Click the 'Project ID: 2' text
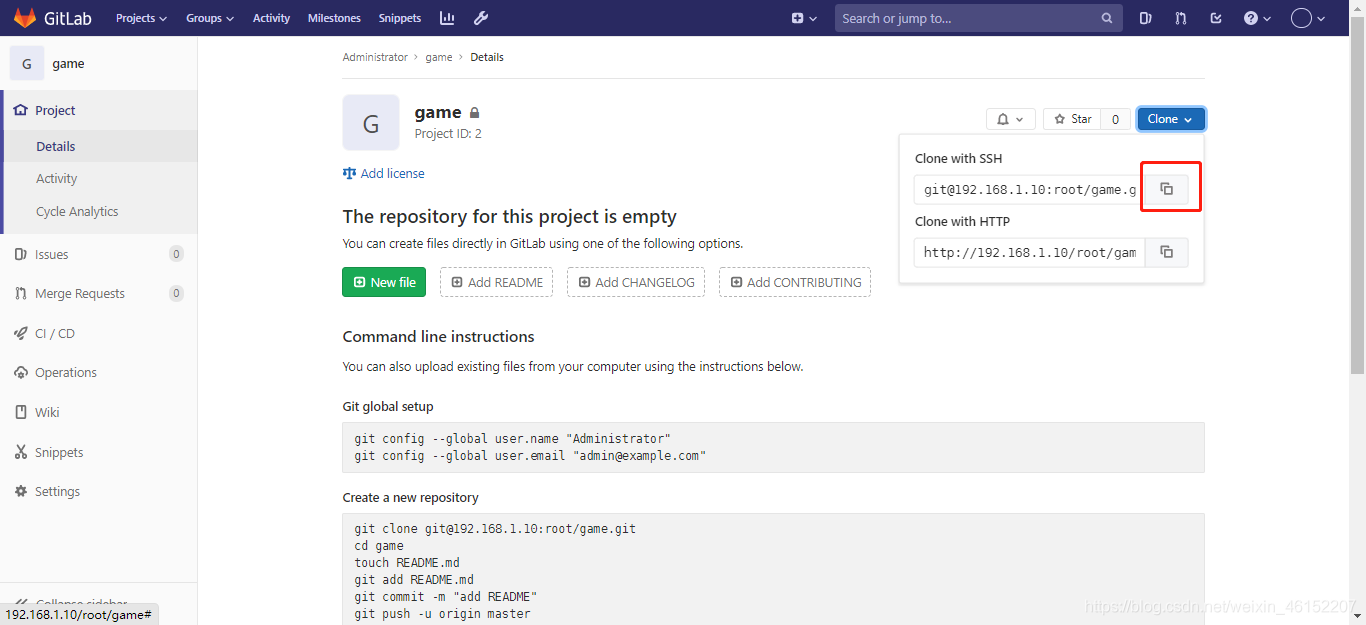 click(448, 133)
